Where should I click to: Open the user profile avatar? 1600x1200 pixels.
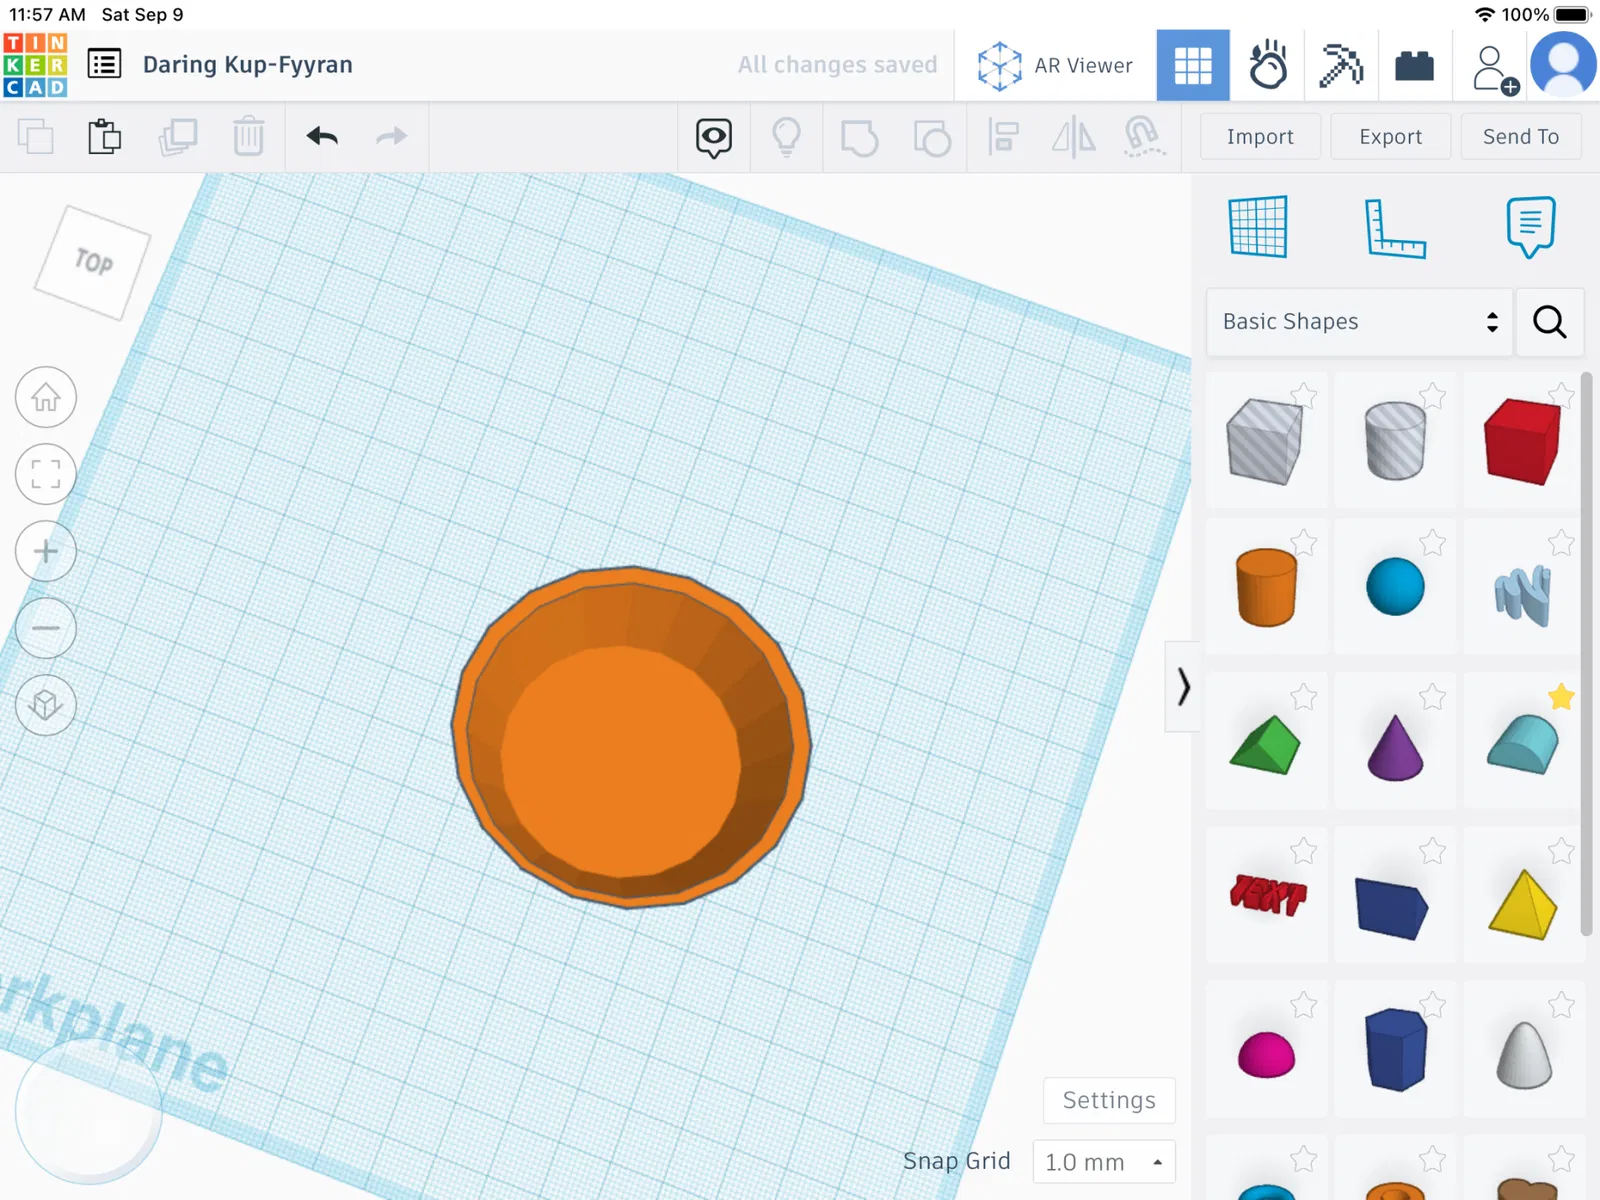1564,65
